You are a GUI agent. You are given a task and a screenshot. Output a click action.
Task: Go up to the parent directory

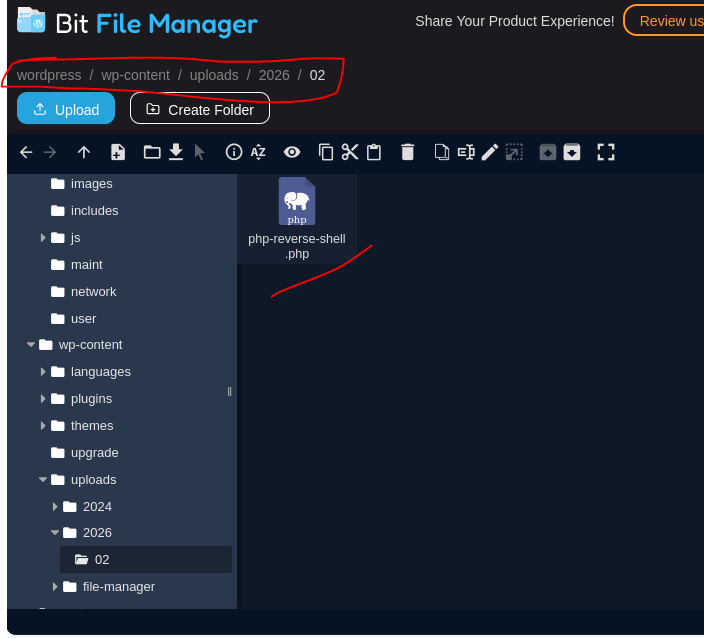pyautogui.click(x=84, y=152)
